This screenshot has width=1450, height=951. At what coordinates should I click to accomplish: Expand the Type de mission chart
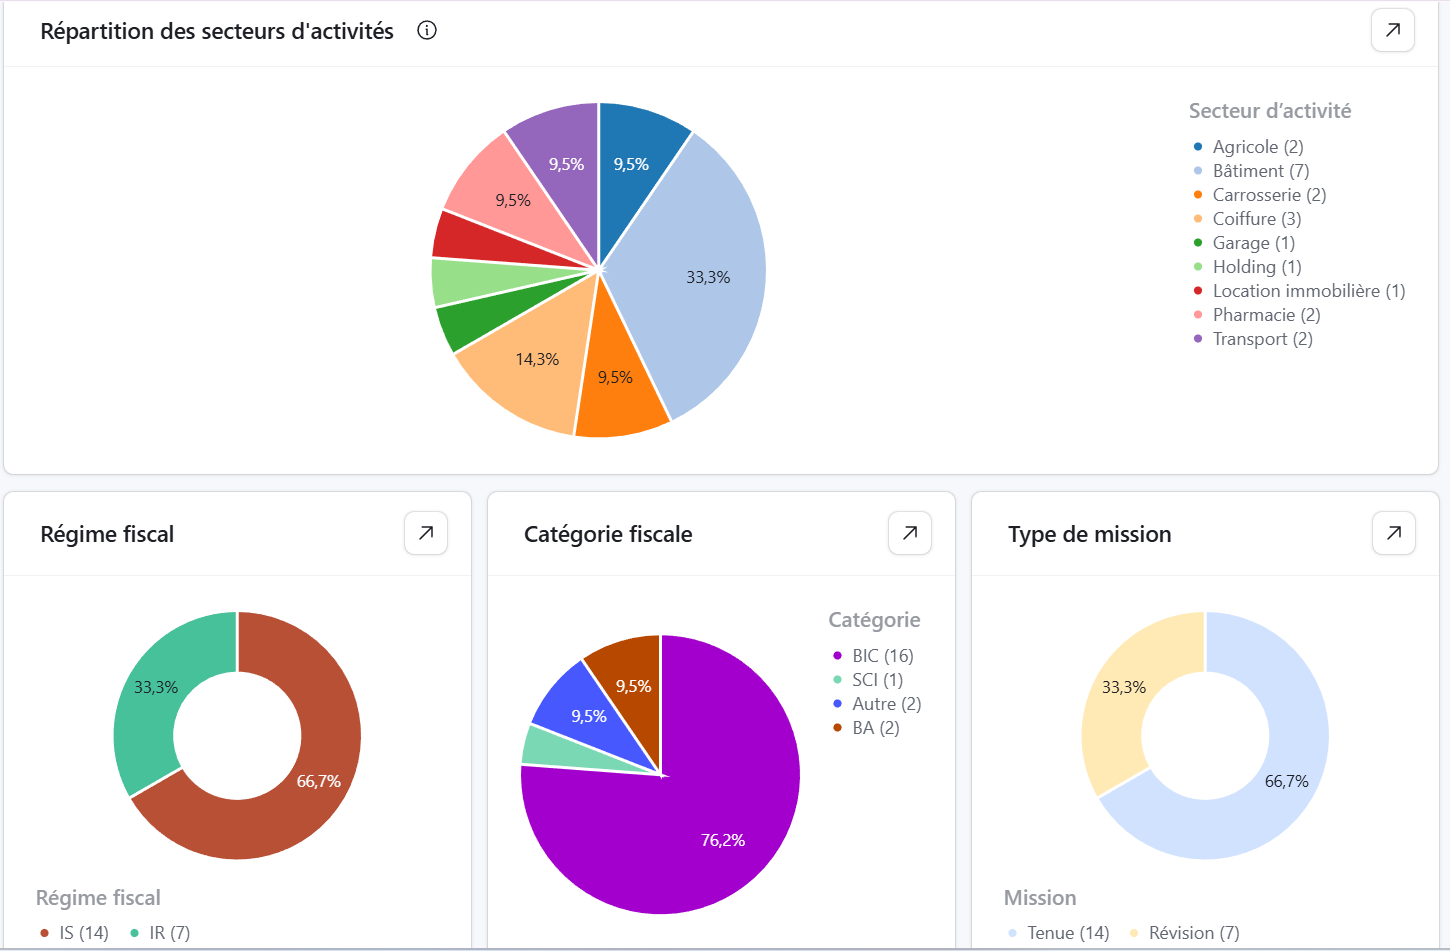click(x=1394, y=533)
